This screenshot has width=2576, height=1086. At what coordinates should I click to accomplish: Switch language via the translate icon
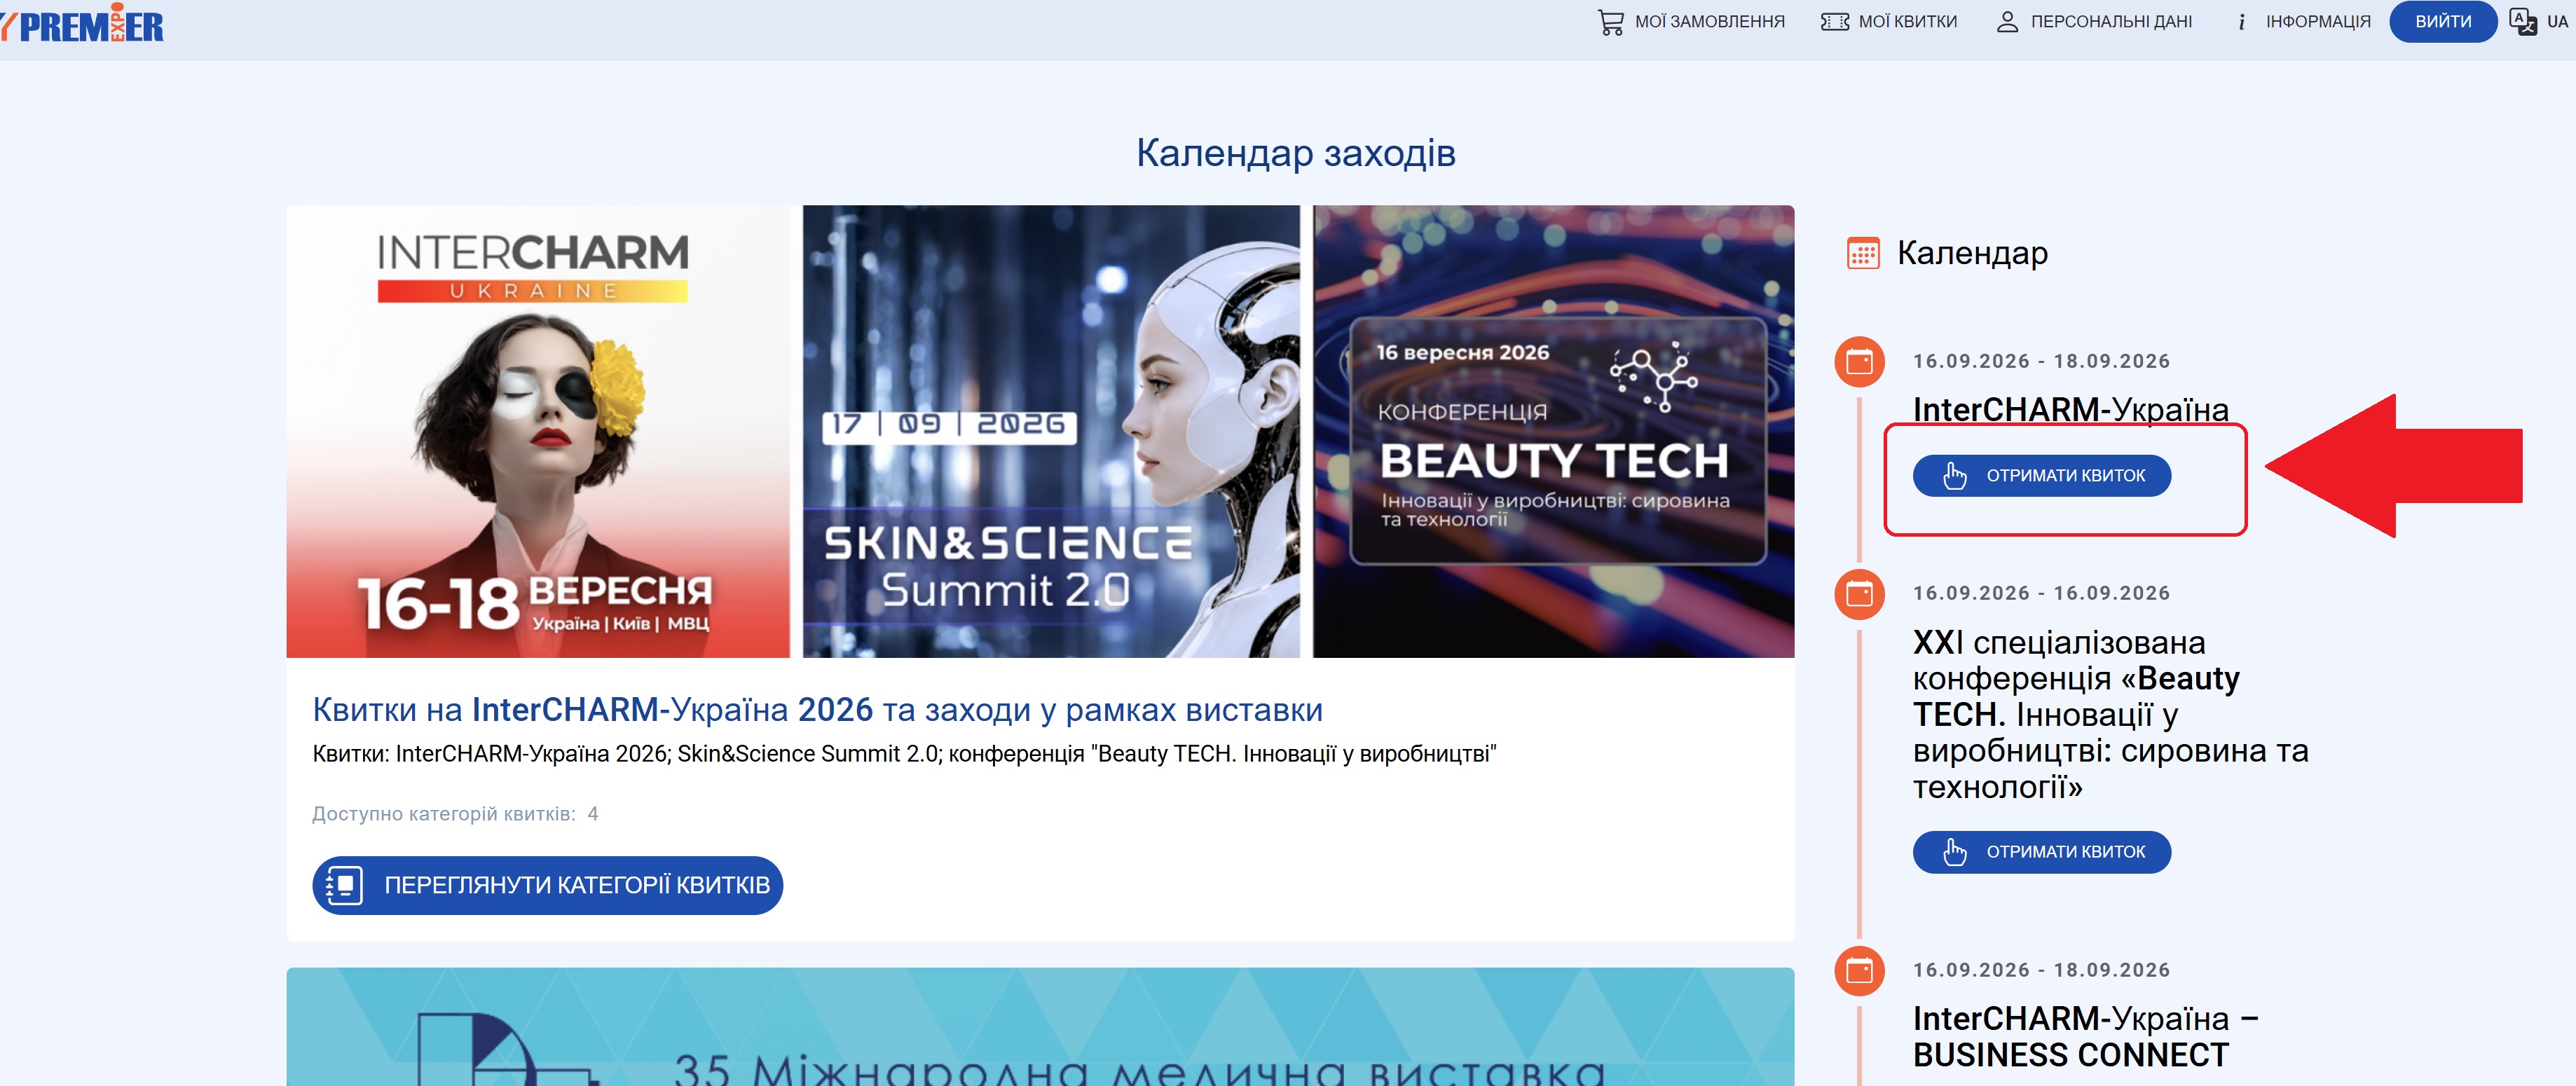2522,22
